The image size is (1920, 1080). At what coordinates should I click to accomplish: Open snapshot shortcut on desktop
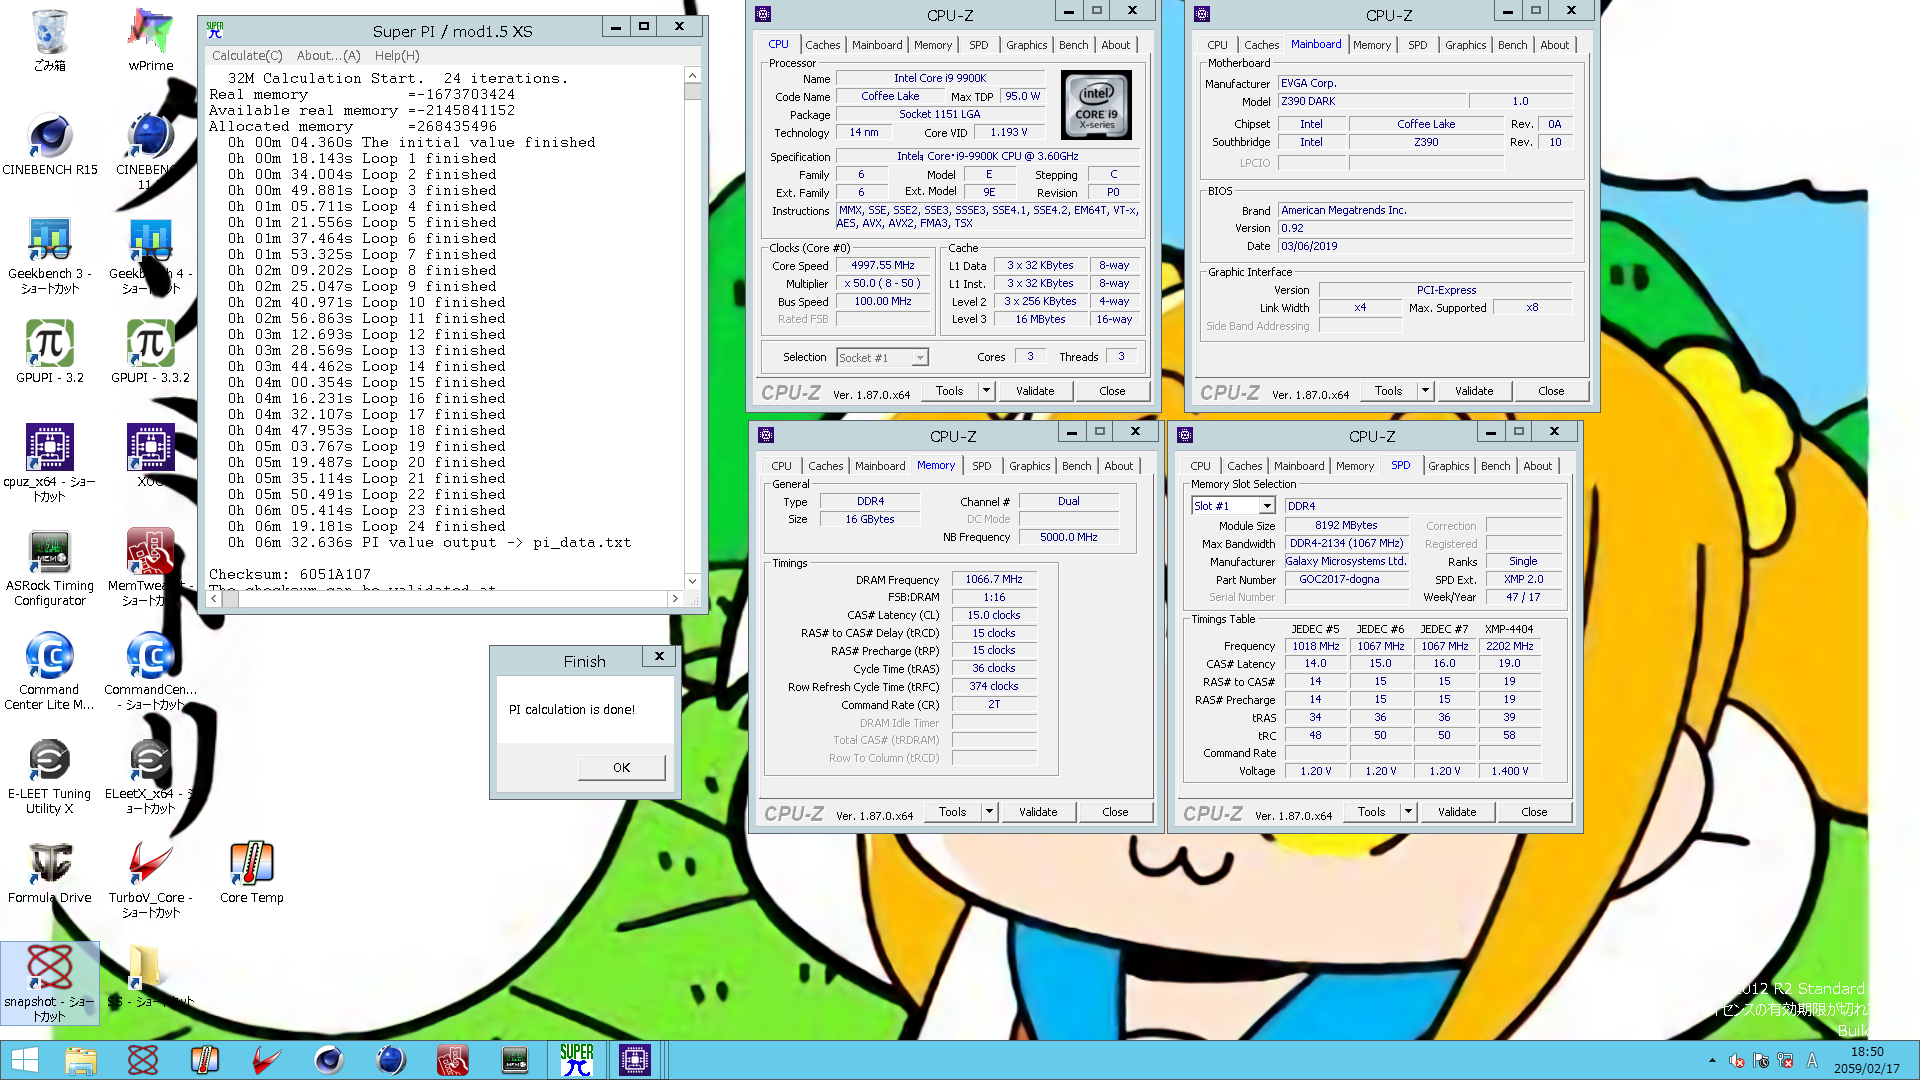[50, 983]
